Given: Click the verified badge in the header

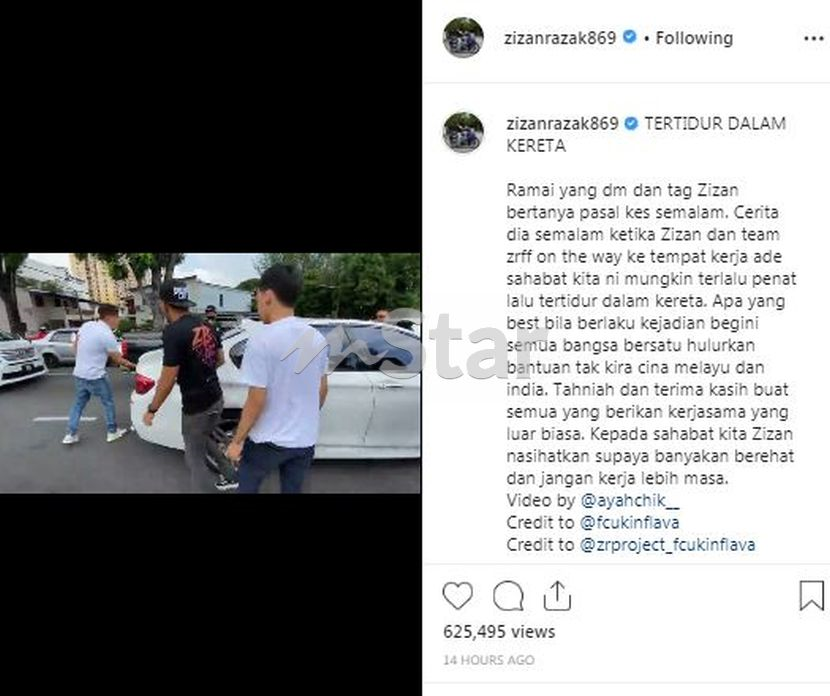Looking at the screenshot, I should coord(629,37).
